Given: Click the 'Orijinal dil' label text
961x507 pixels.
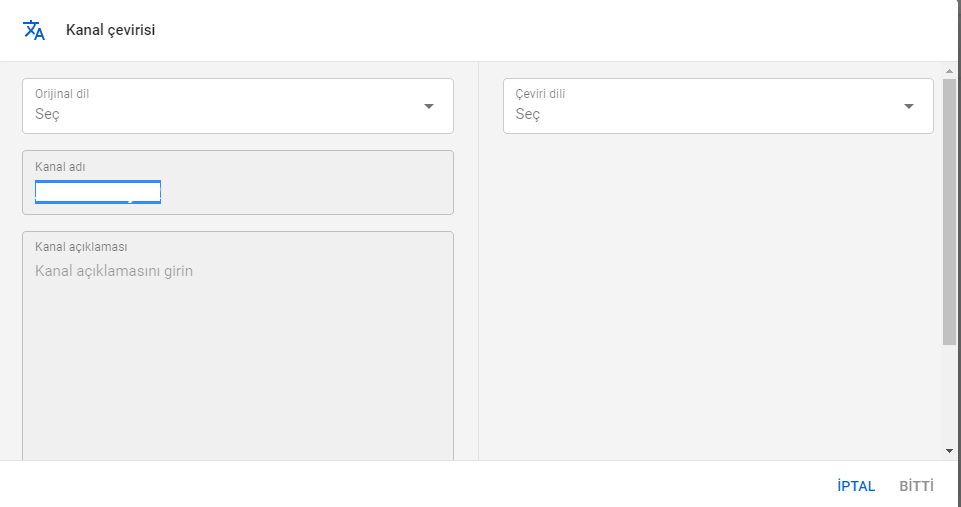Looking at the screenshot, I should pyautogui.click(x=62, y=94).
